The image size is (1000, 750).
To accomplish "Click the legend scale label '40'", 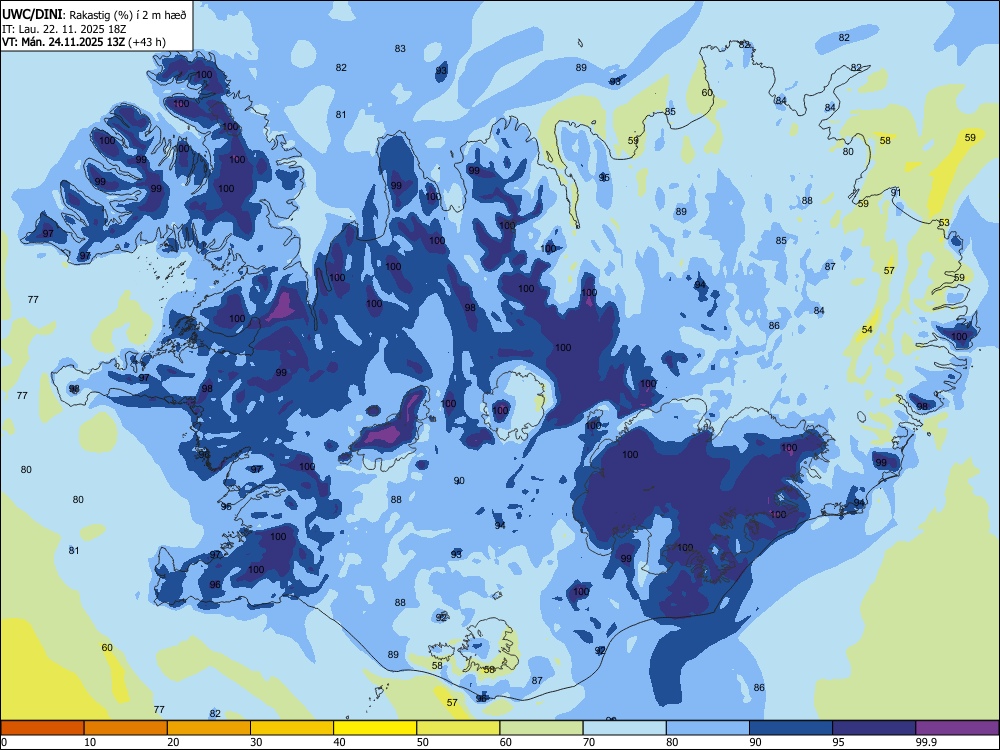I will pyautogui.click(x=339, y=742).
